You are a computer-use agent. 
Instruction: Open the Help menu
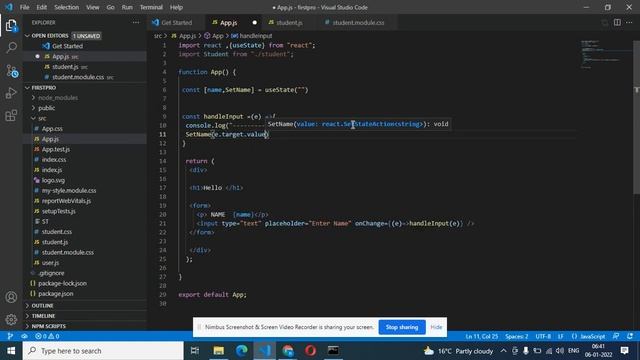pyautogui.click(x=176, y=7)
